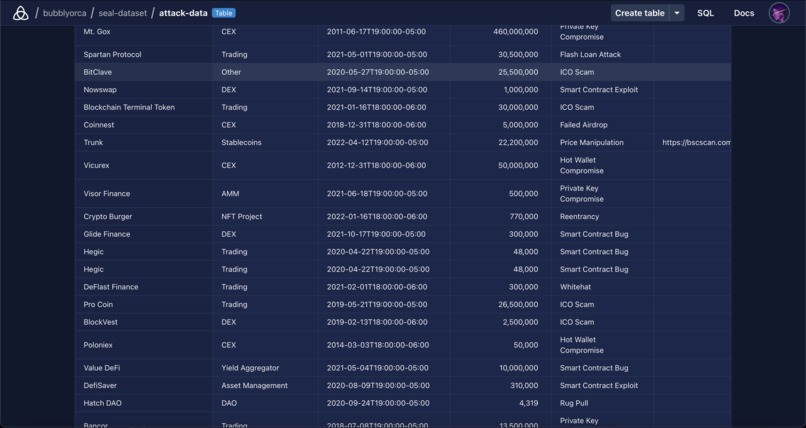Select the Vicurex cell
The image size is (806, 428).
coord(144,165)
